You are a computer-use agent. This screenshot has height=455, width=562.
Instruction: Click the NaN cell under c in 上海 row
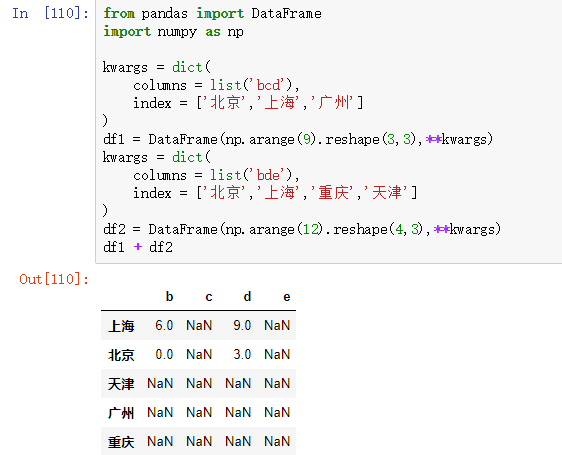[x=199, y=326]
